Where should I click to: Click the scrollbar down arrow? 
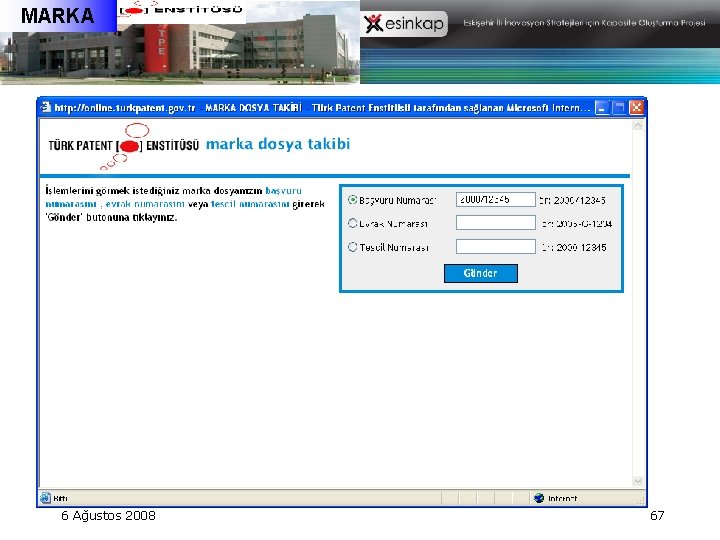coord(638,481)
